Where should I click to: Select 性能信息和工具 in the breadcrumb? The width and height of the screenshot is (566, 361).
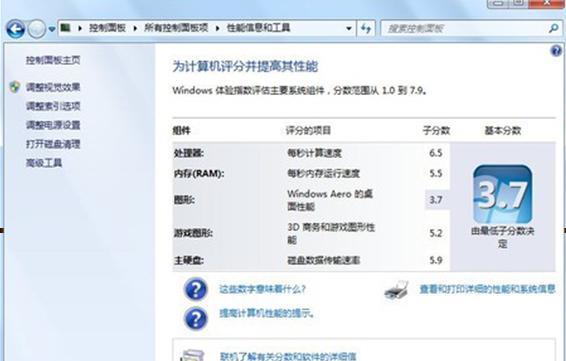[x=258, y=28]
